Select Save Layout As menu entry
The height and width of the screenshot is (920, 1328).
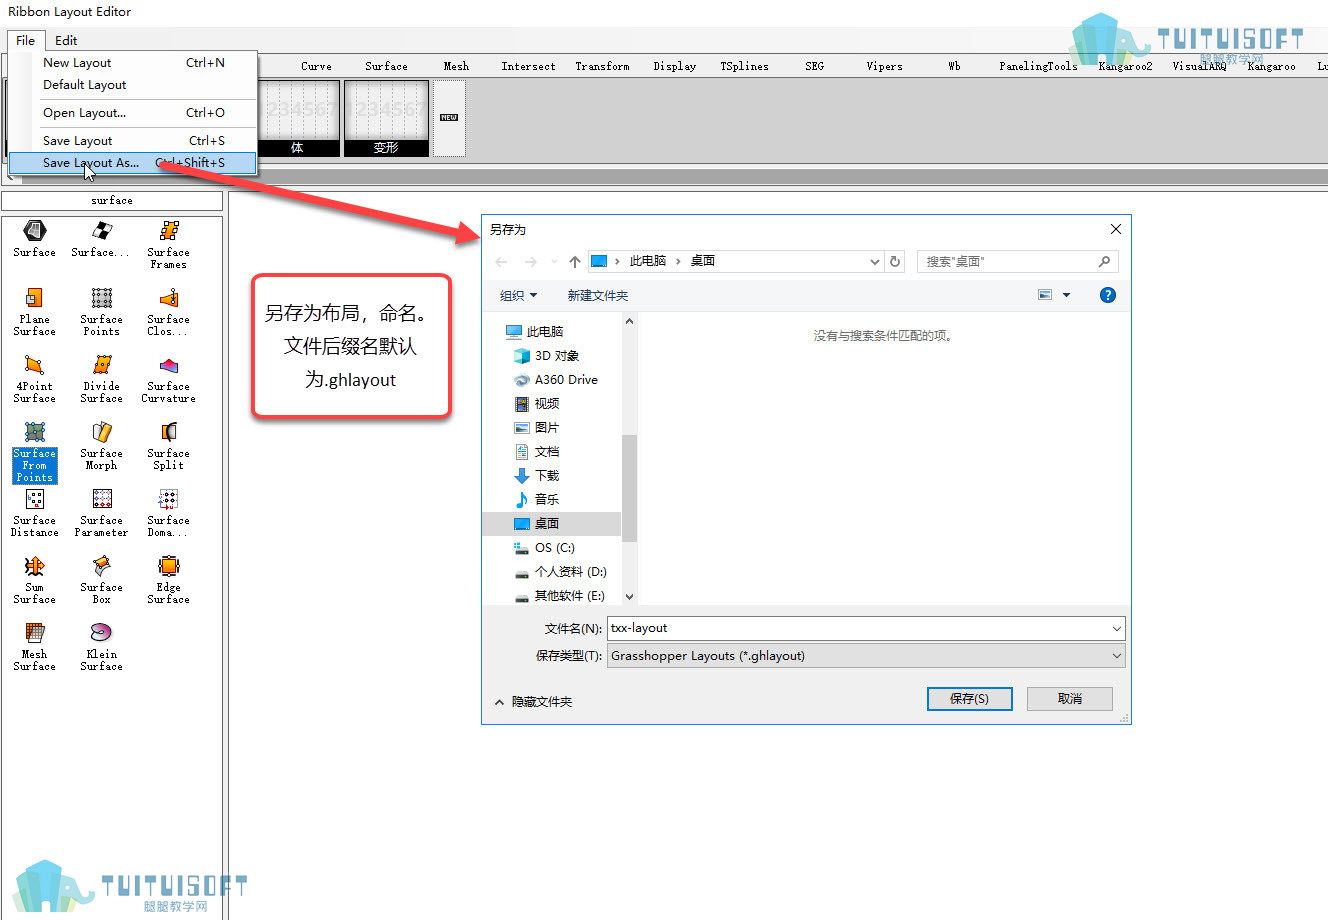pos(133,162)
